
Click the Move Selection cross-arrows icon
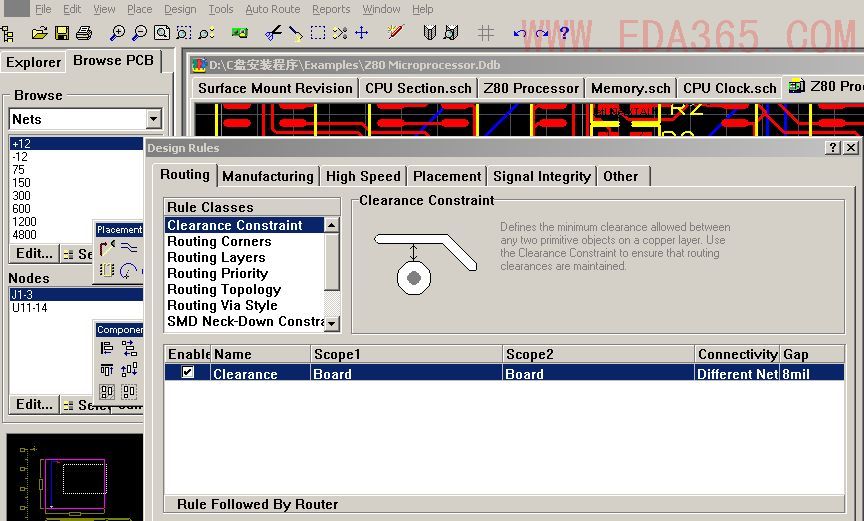pos(361,33)
